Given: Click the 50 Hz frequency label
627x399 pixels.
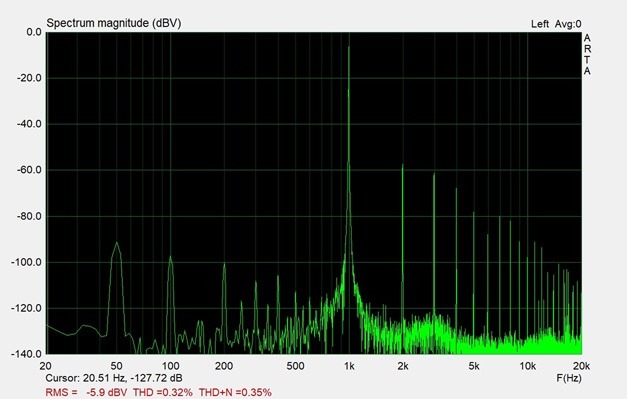Looking at the screenshot, I should click(x=116, y=366).
